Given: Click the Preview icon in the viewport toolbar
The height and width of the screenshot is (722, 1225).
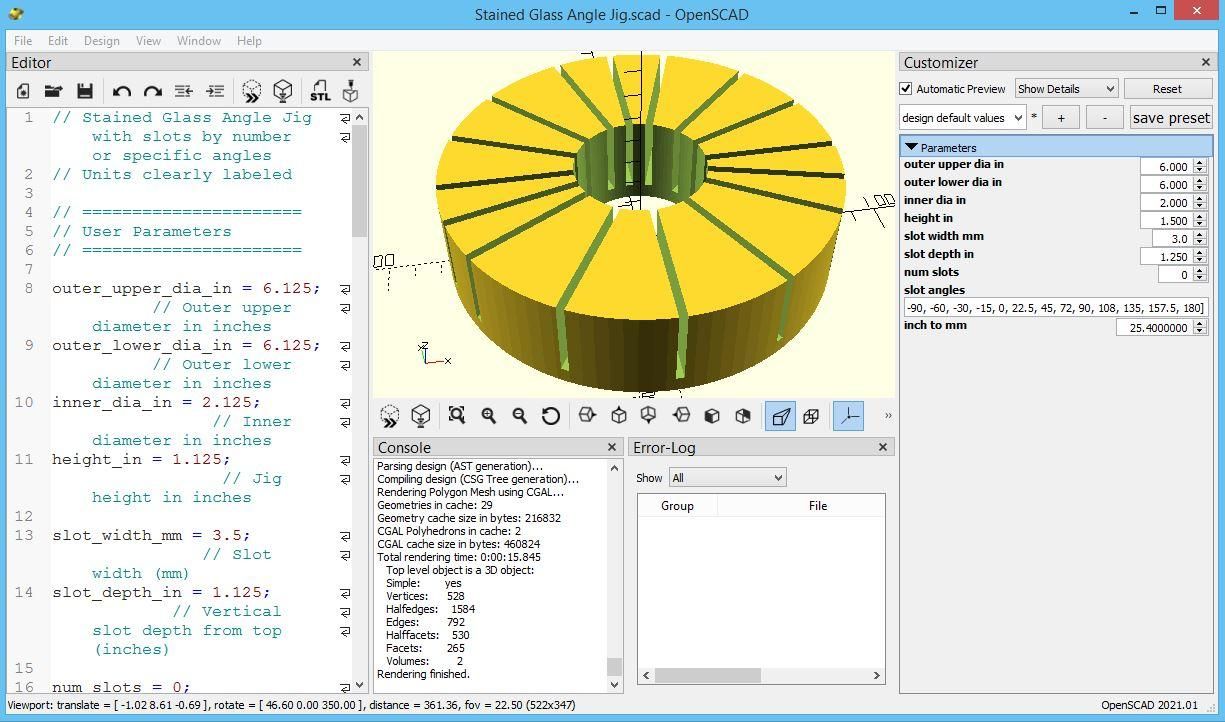Looking at the screenshot, I should click(390, 416).
